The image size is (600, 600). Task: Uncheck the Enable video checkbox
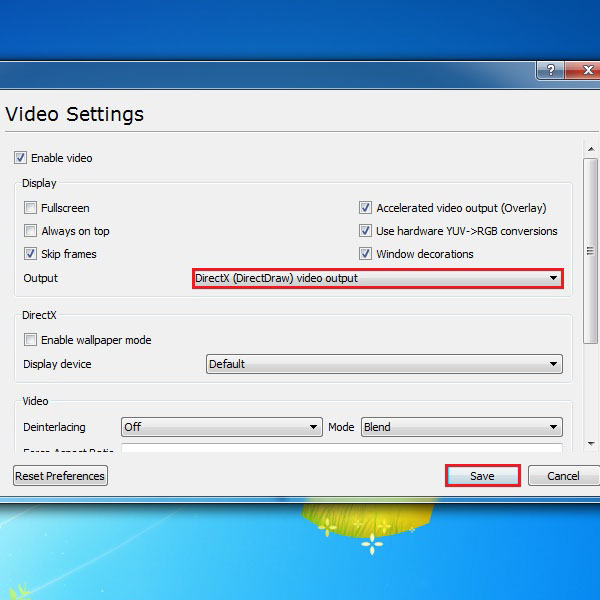20,158
